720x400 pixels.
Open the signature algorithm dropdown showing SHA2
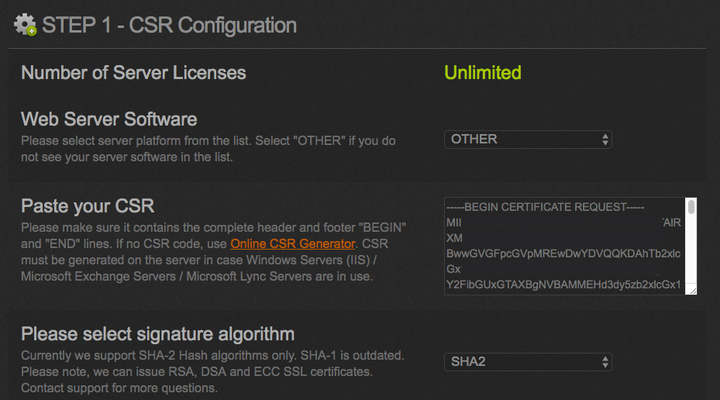[528, 362]
